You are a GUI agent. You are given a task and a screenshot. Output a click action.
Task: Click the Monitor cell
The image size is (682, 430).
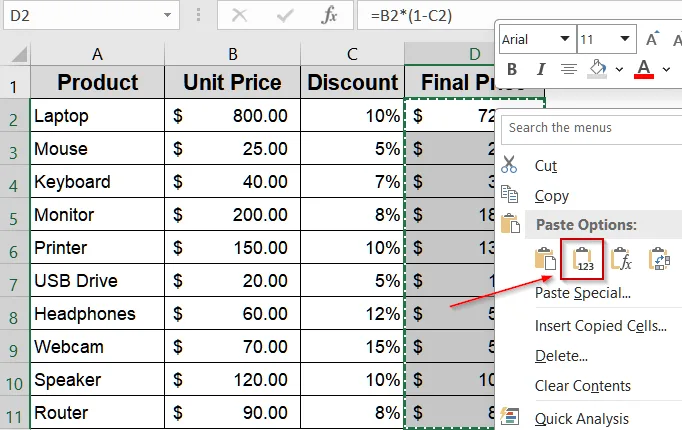click(x=97, y=215)
